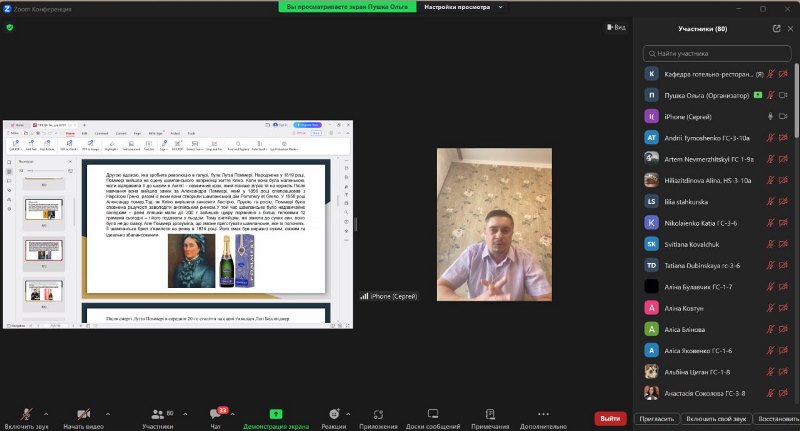Viewport: 800px width, 431px height.
Task: Click Пригласить button
Action: [x=656, y=419]
